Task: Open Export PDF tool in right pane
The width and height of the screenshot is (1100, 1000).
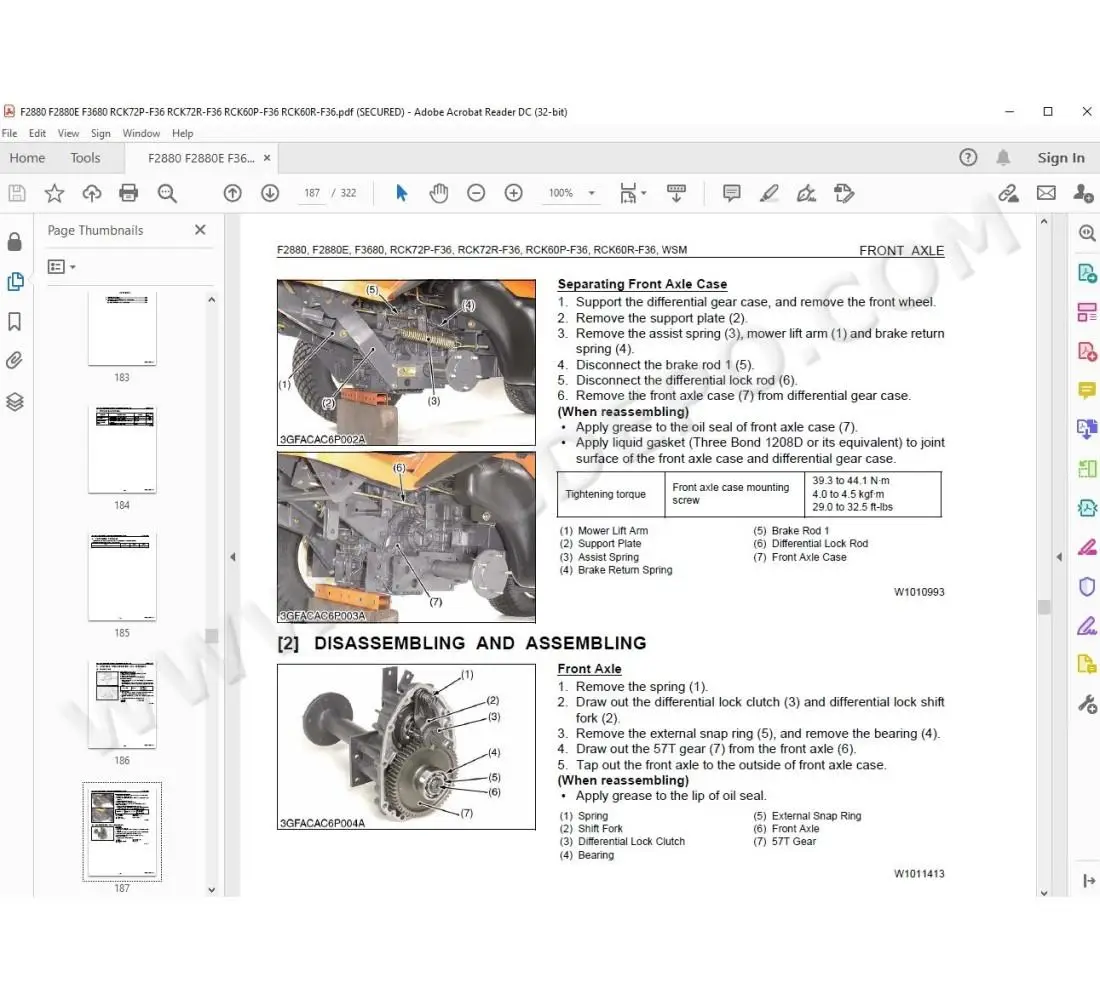Action: 1087,273
